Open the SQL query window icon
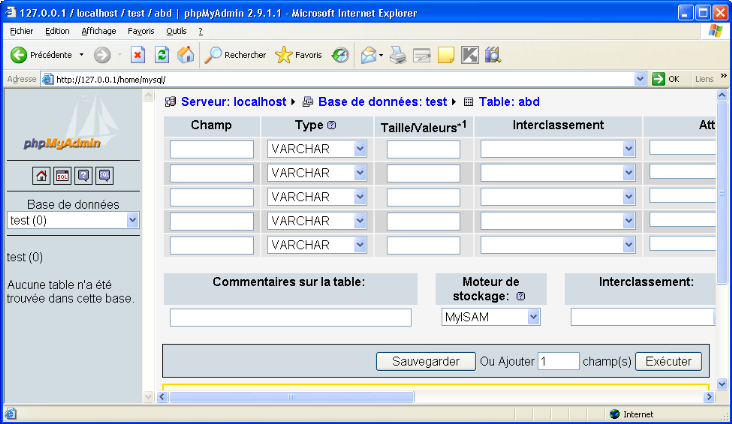The width and height of the screenshot is (732, 424). (x=62, y=176)
